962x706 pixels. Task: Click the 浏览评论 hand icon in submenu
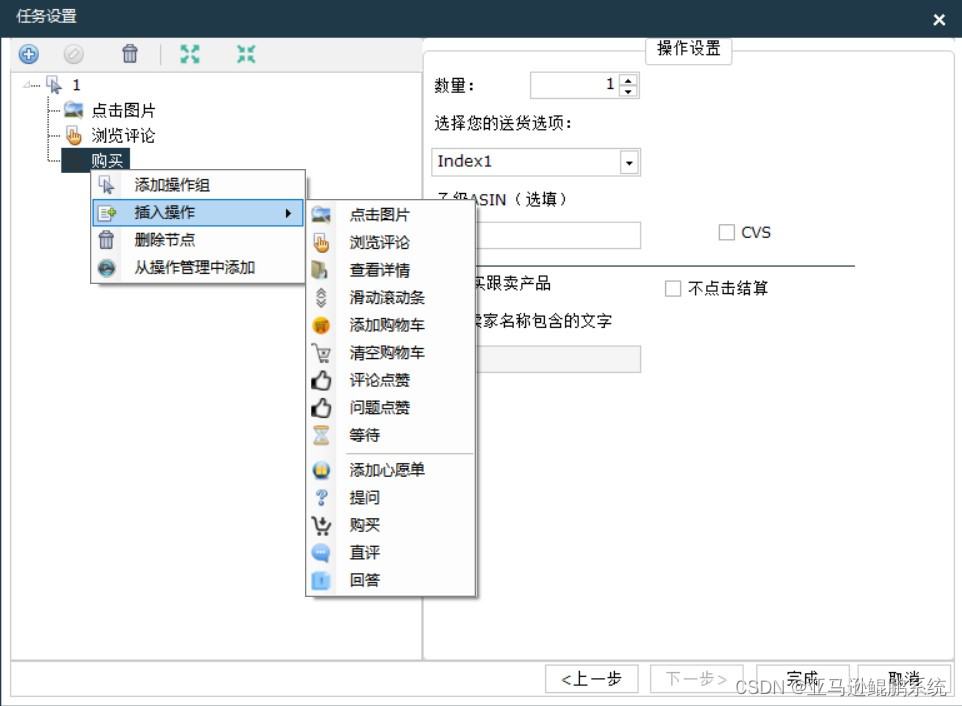coord(321,242)
